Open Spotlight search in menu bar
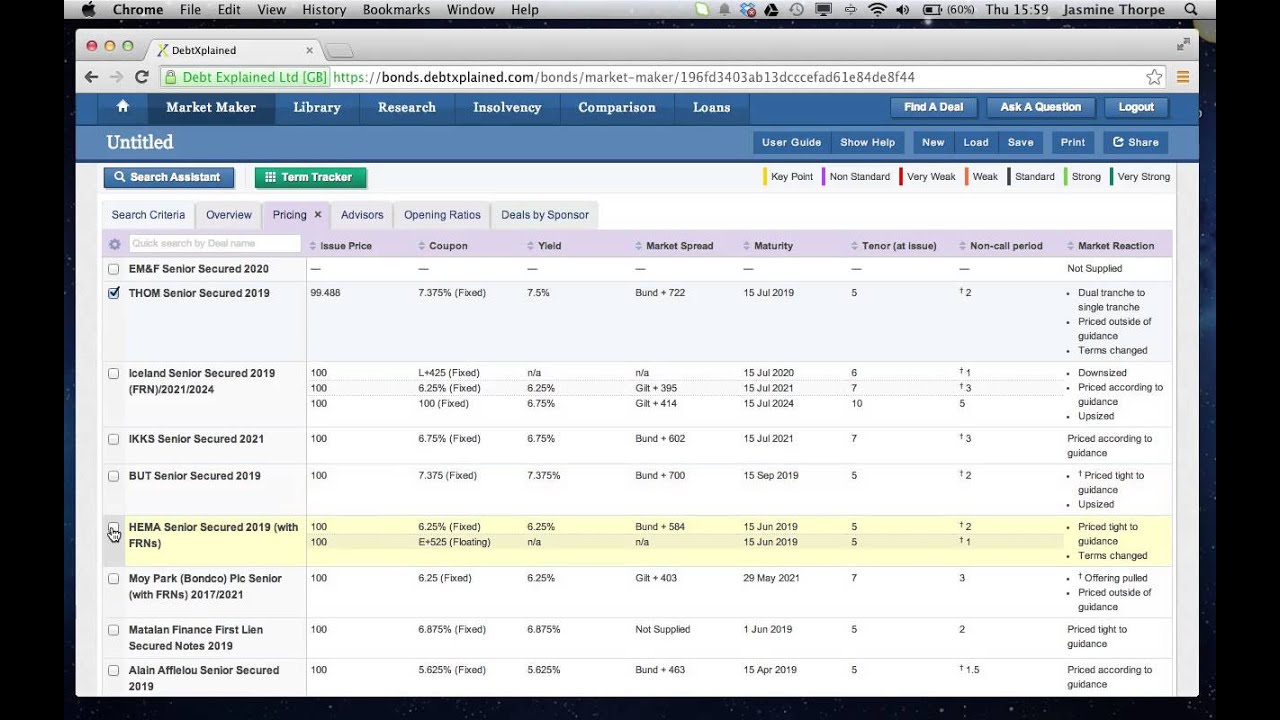Screen dimensions: 1280x720 pos(1191,9)
